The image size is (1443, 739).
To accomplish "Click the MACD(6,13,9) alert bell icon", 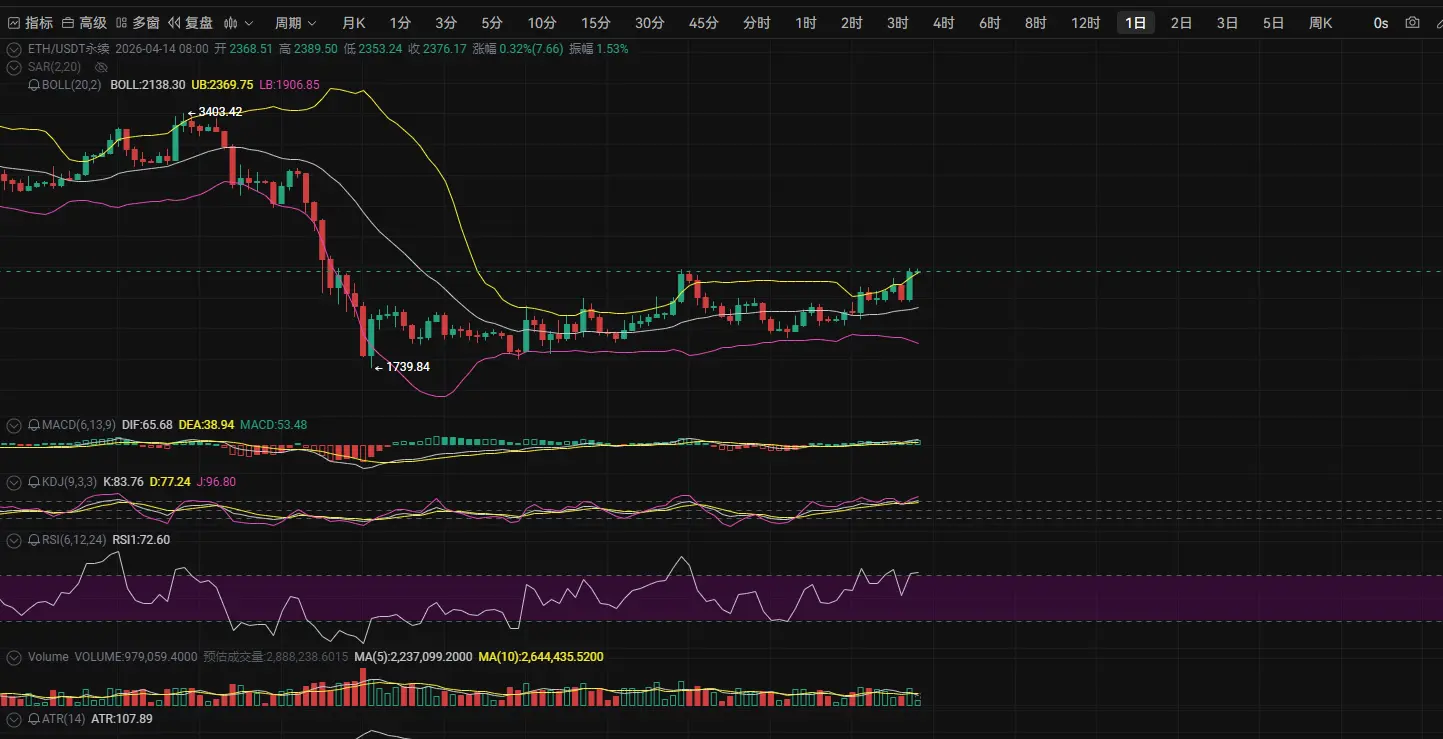I will [x=33, y=425].
